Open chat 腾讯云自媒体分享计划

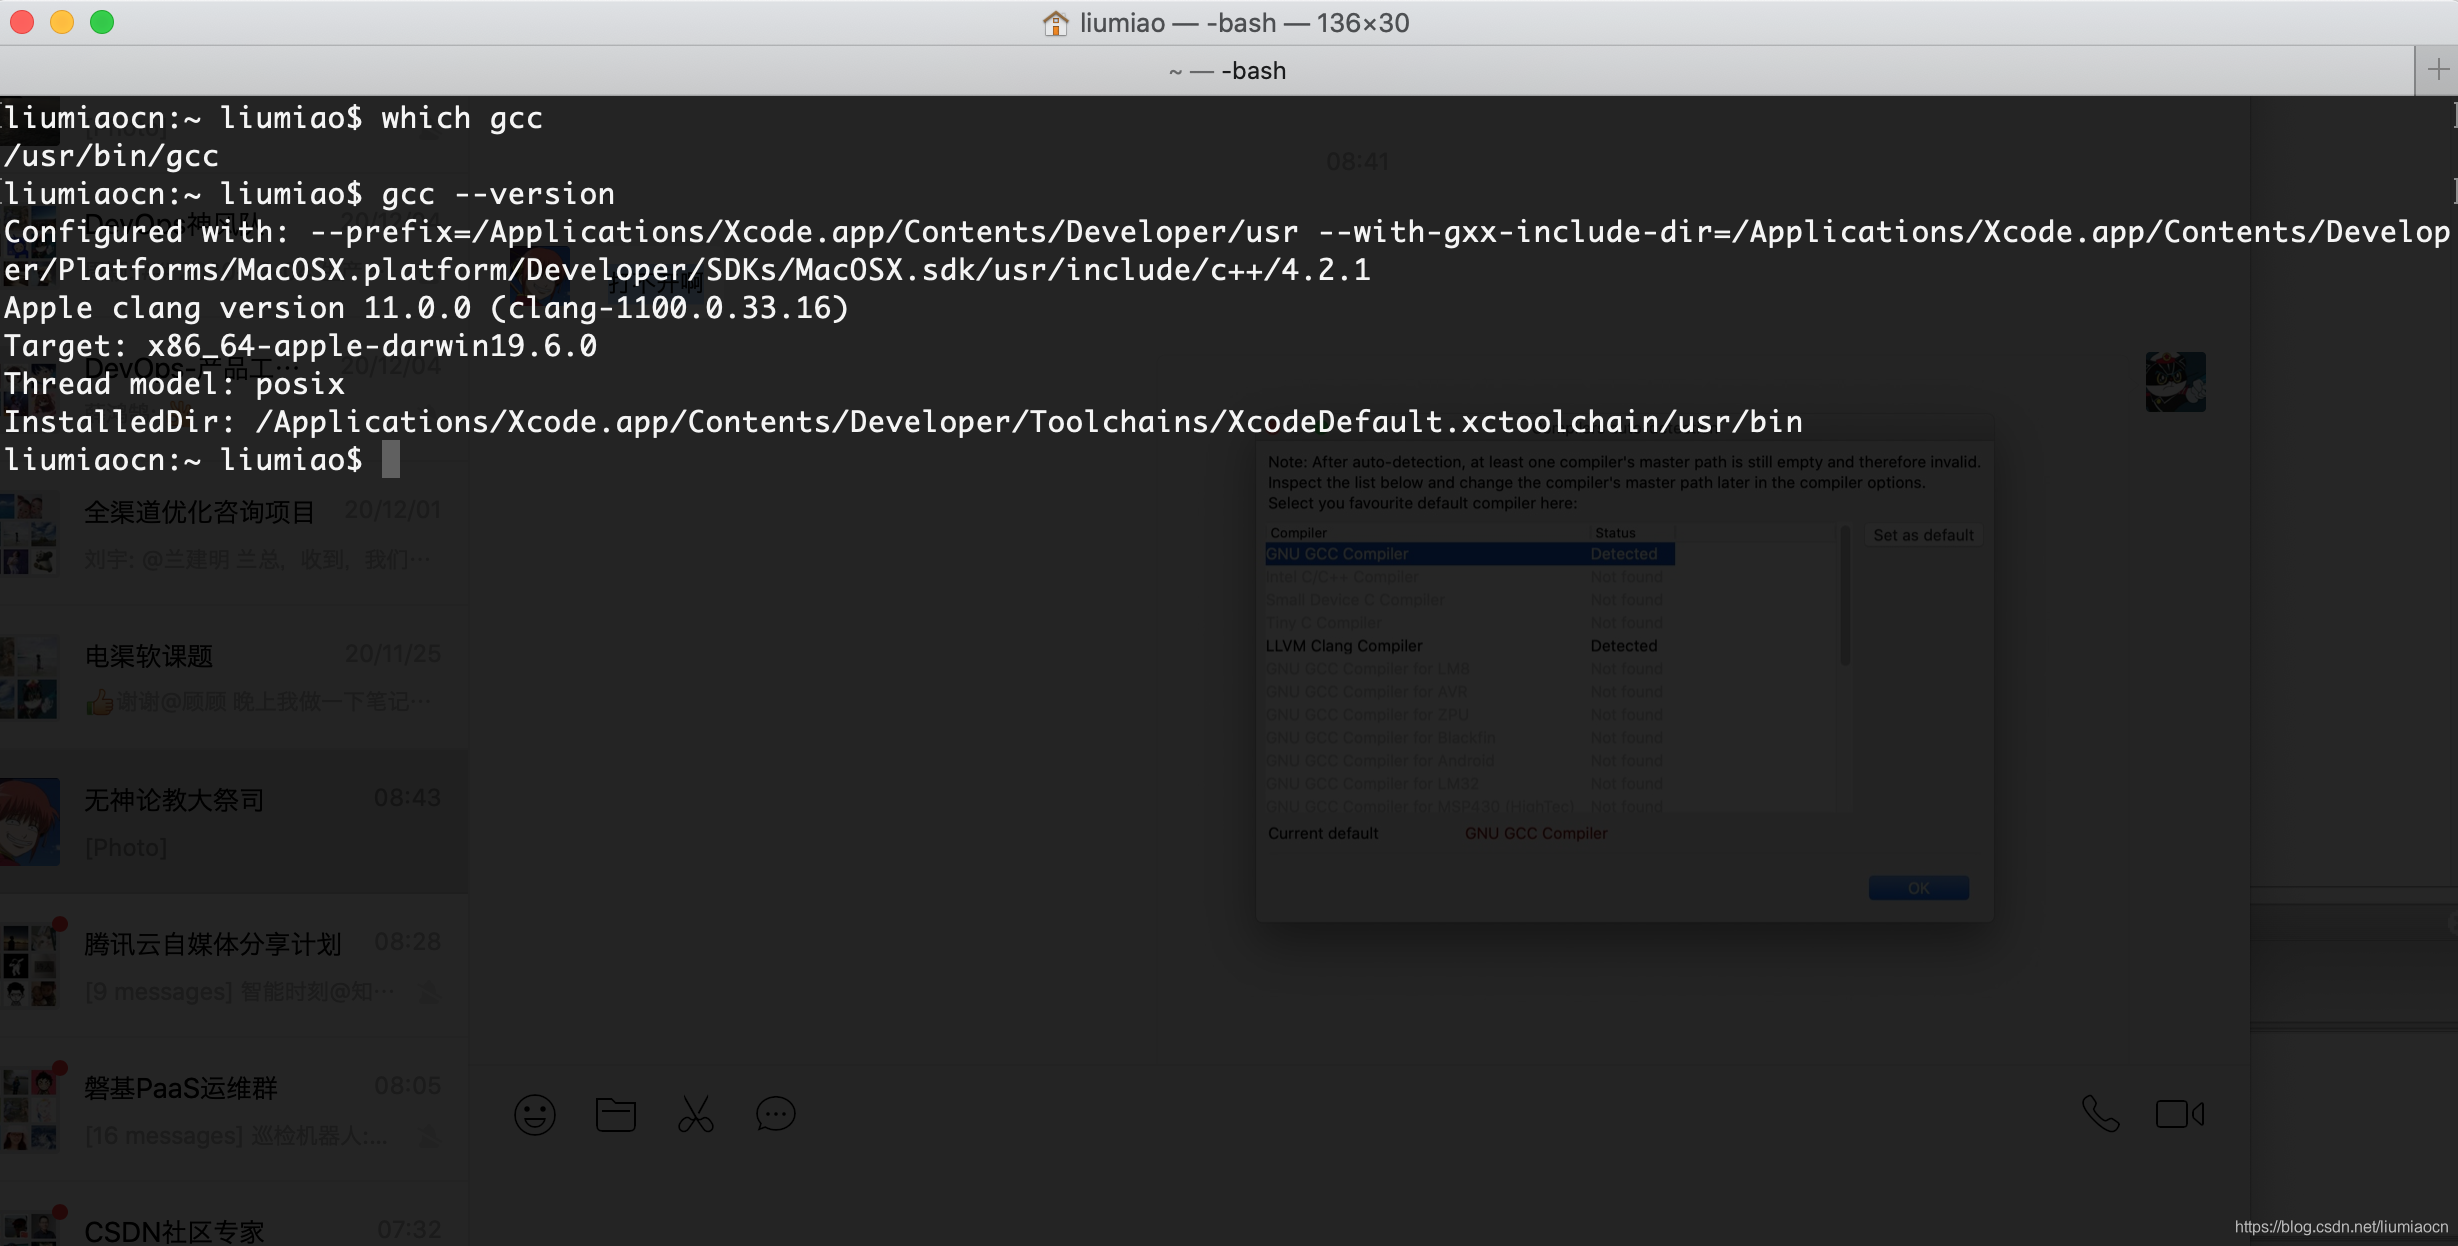pos(234,966)
